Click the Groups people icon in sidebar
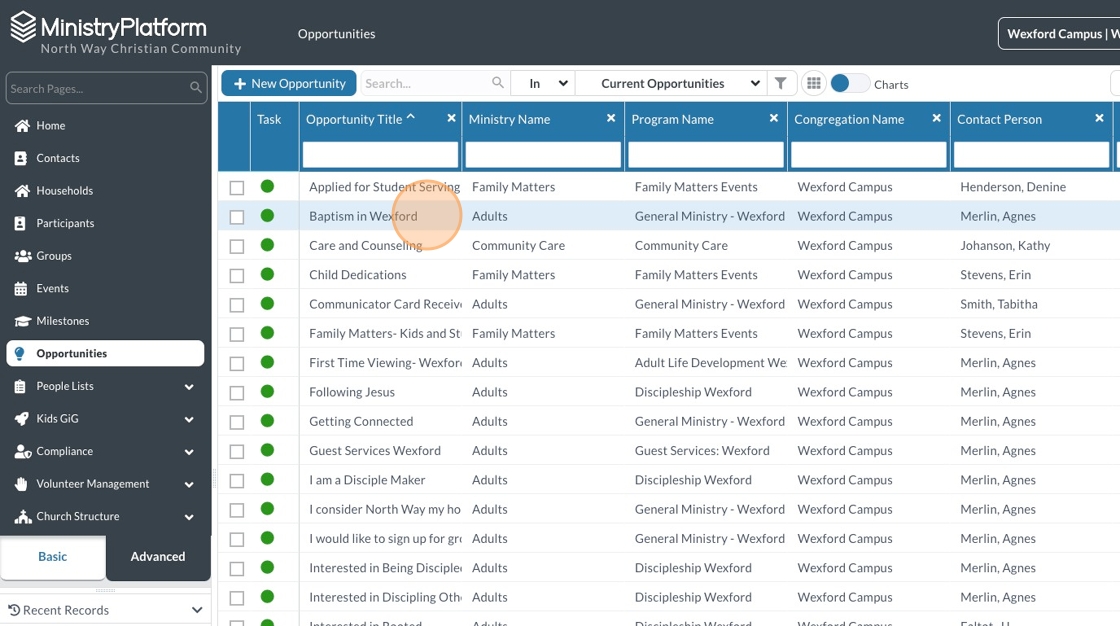1120x626 pixels. pyautogui.click(x=21, y=256)
